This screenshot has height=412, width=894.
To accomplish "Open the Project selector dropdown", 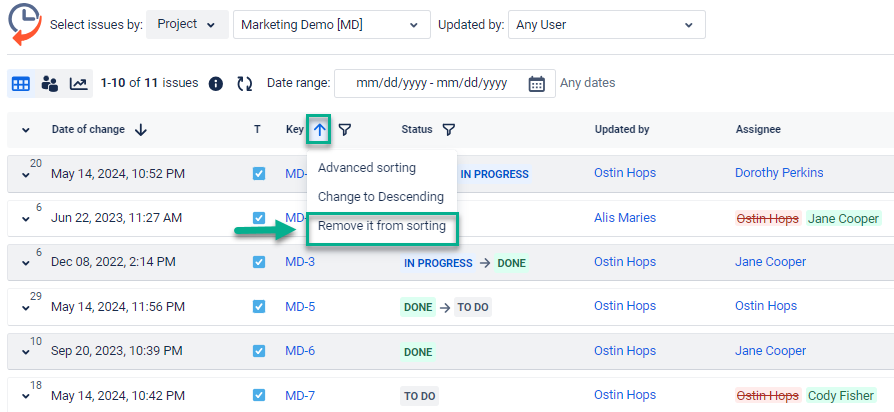I will click(186, 25).
